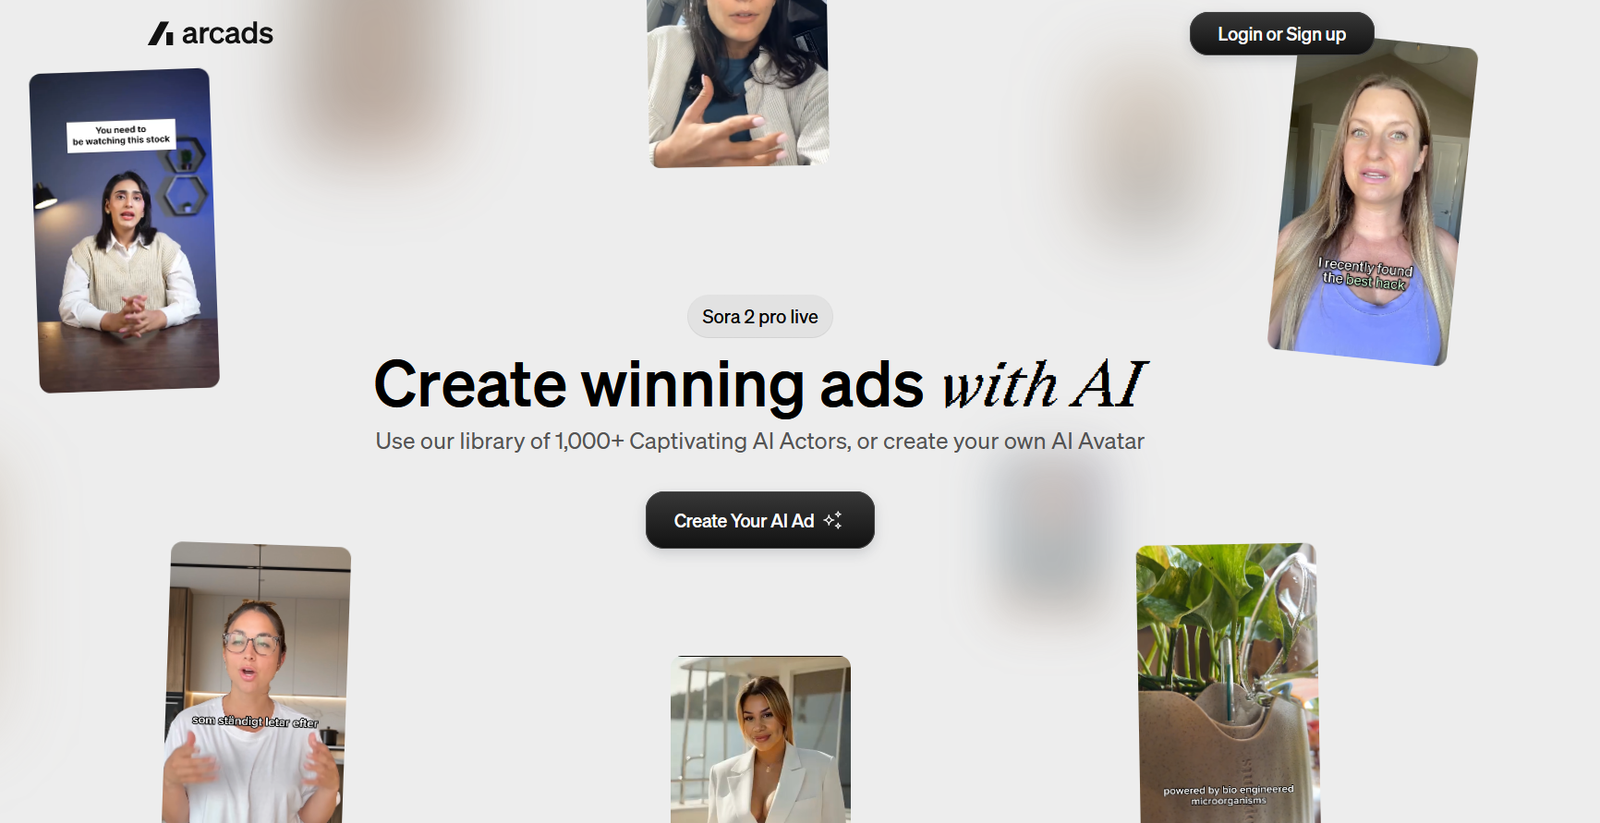Click the arcads brand name text
This screenshot has height=823, width=1600.
(x=227, y=34)
